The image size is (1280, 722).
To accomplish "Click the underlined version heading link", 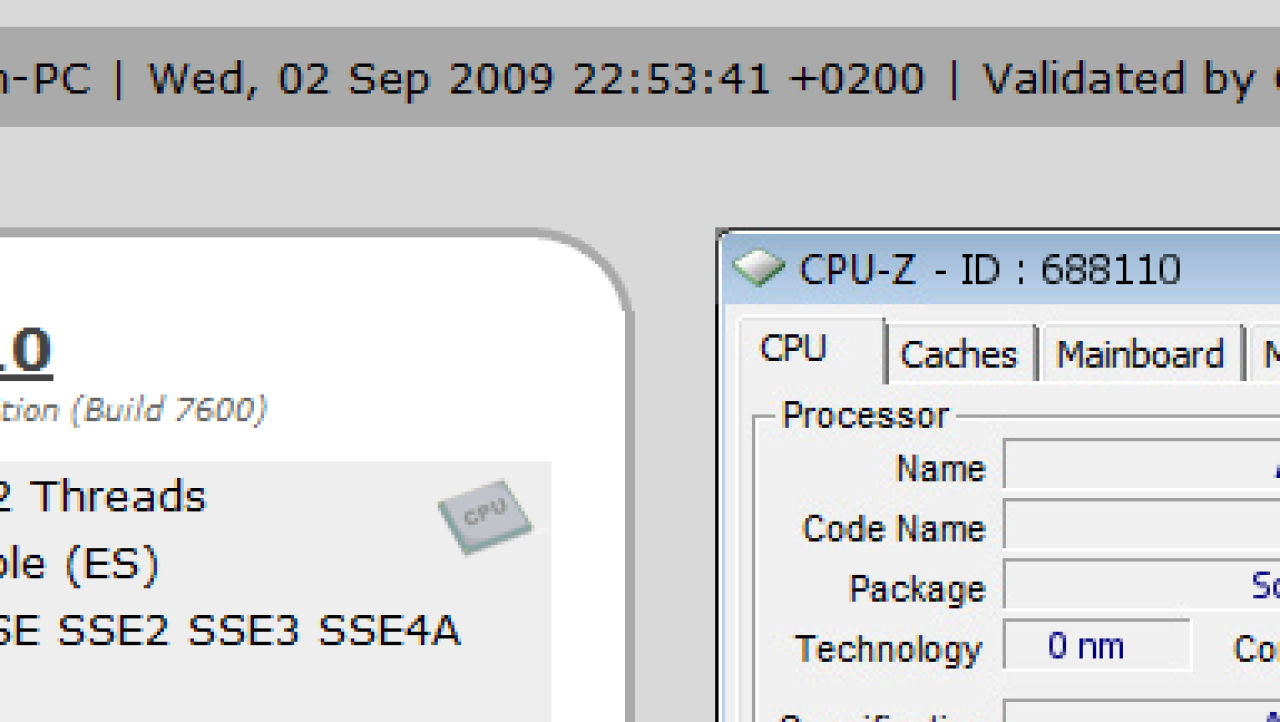I will coord(25,351).
